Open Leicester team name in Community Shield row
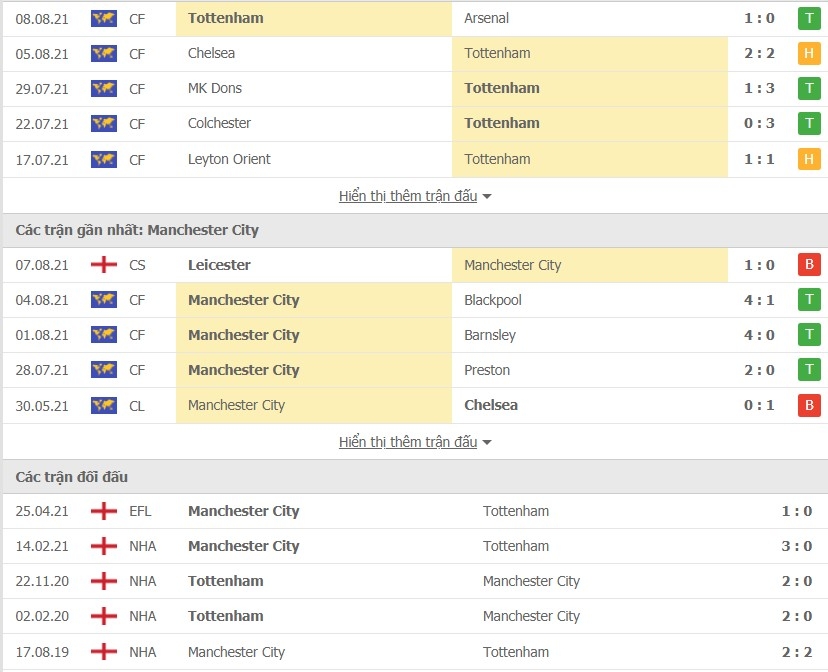Image resolution: width=828 pixels, height=672 pixels. coord(219,264)
